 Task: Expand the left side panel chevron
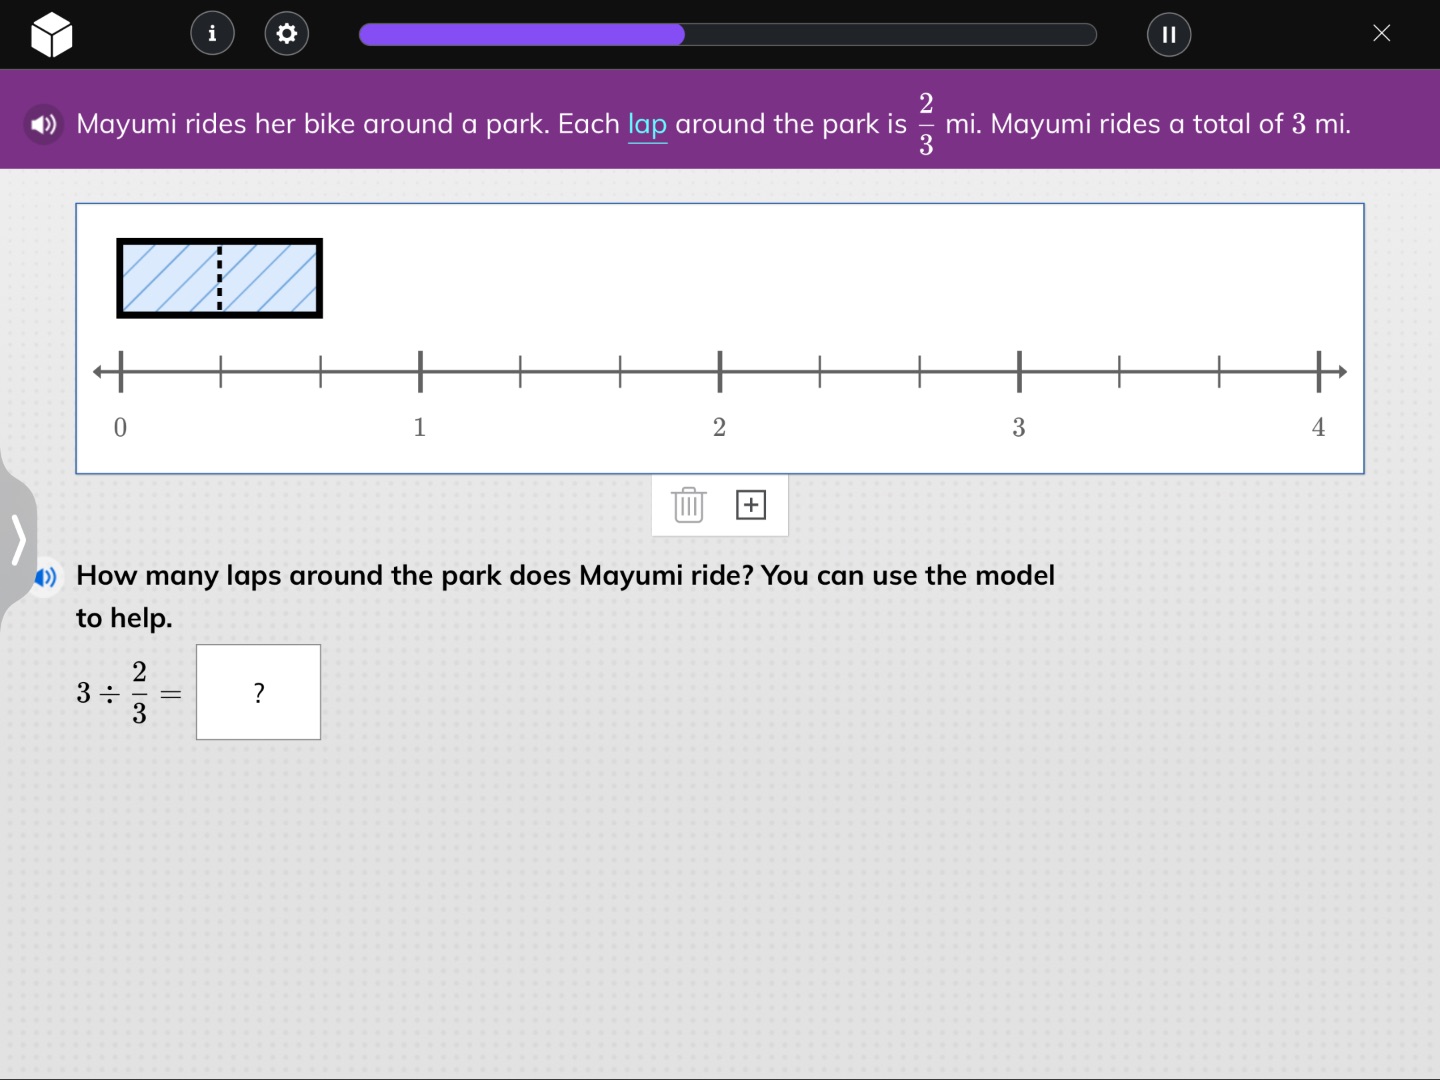[x=18, y=540]
